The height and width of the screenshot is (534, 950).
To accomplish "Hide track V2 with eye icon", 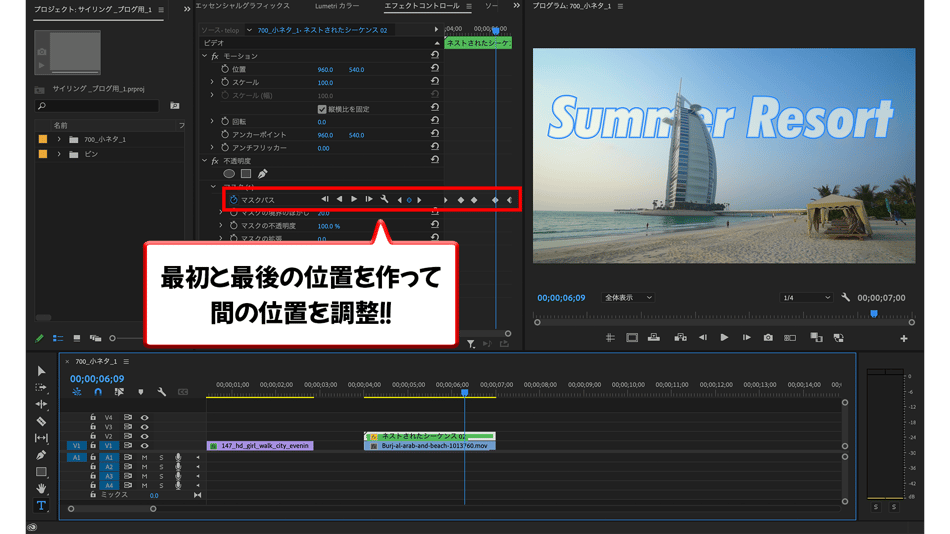I will tap(144, 436).
